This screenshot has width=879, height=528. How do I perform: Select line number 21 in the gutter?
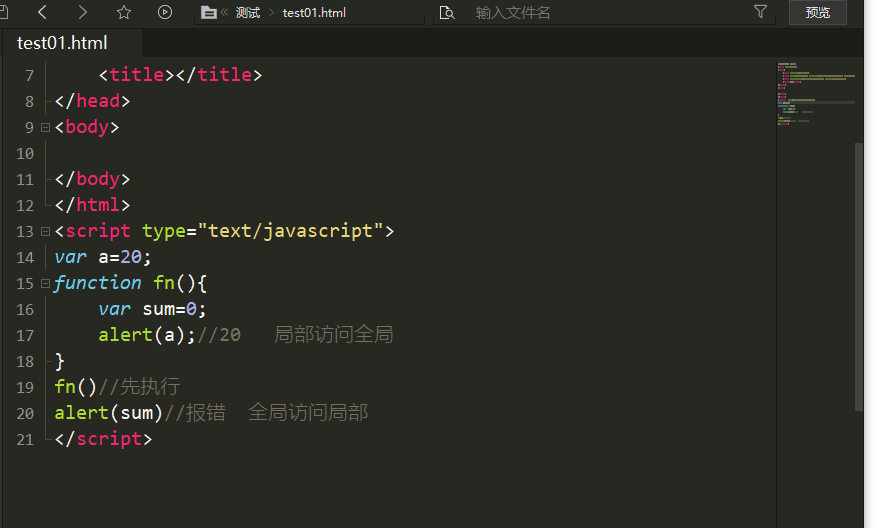tap(25, 439)
